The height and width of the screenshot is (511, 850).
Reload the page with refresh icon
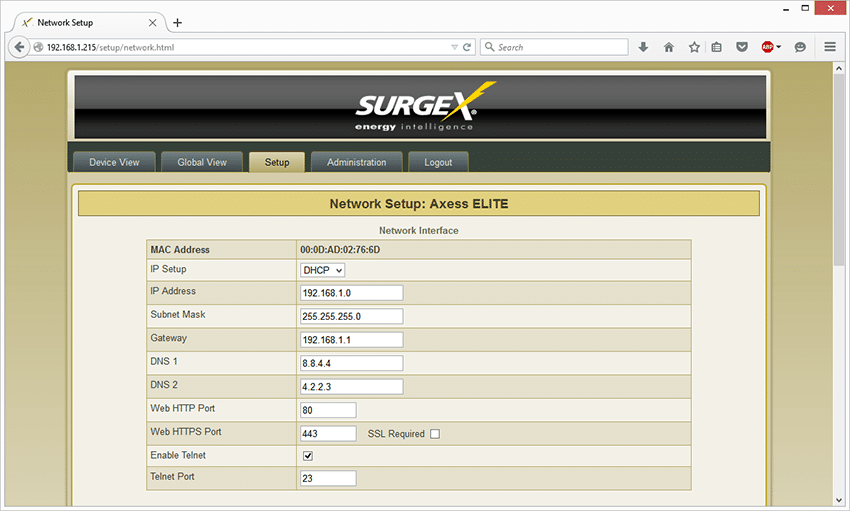click(467, 47)
